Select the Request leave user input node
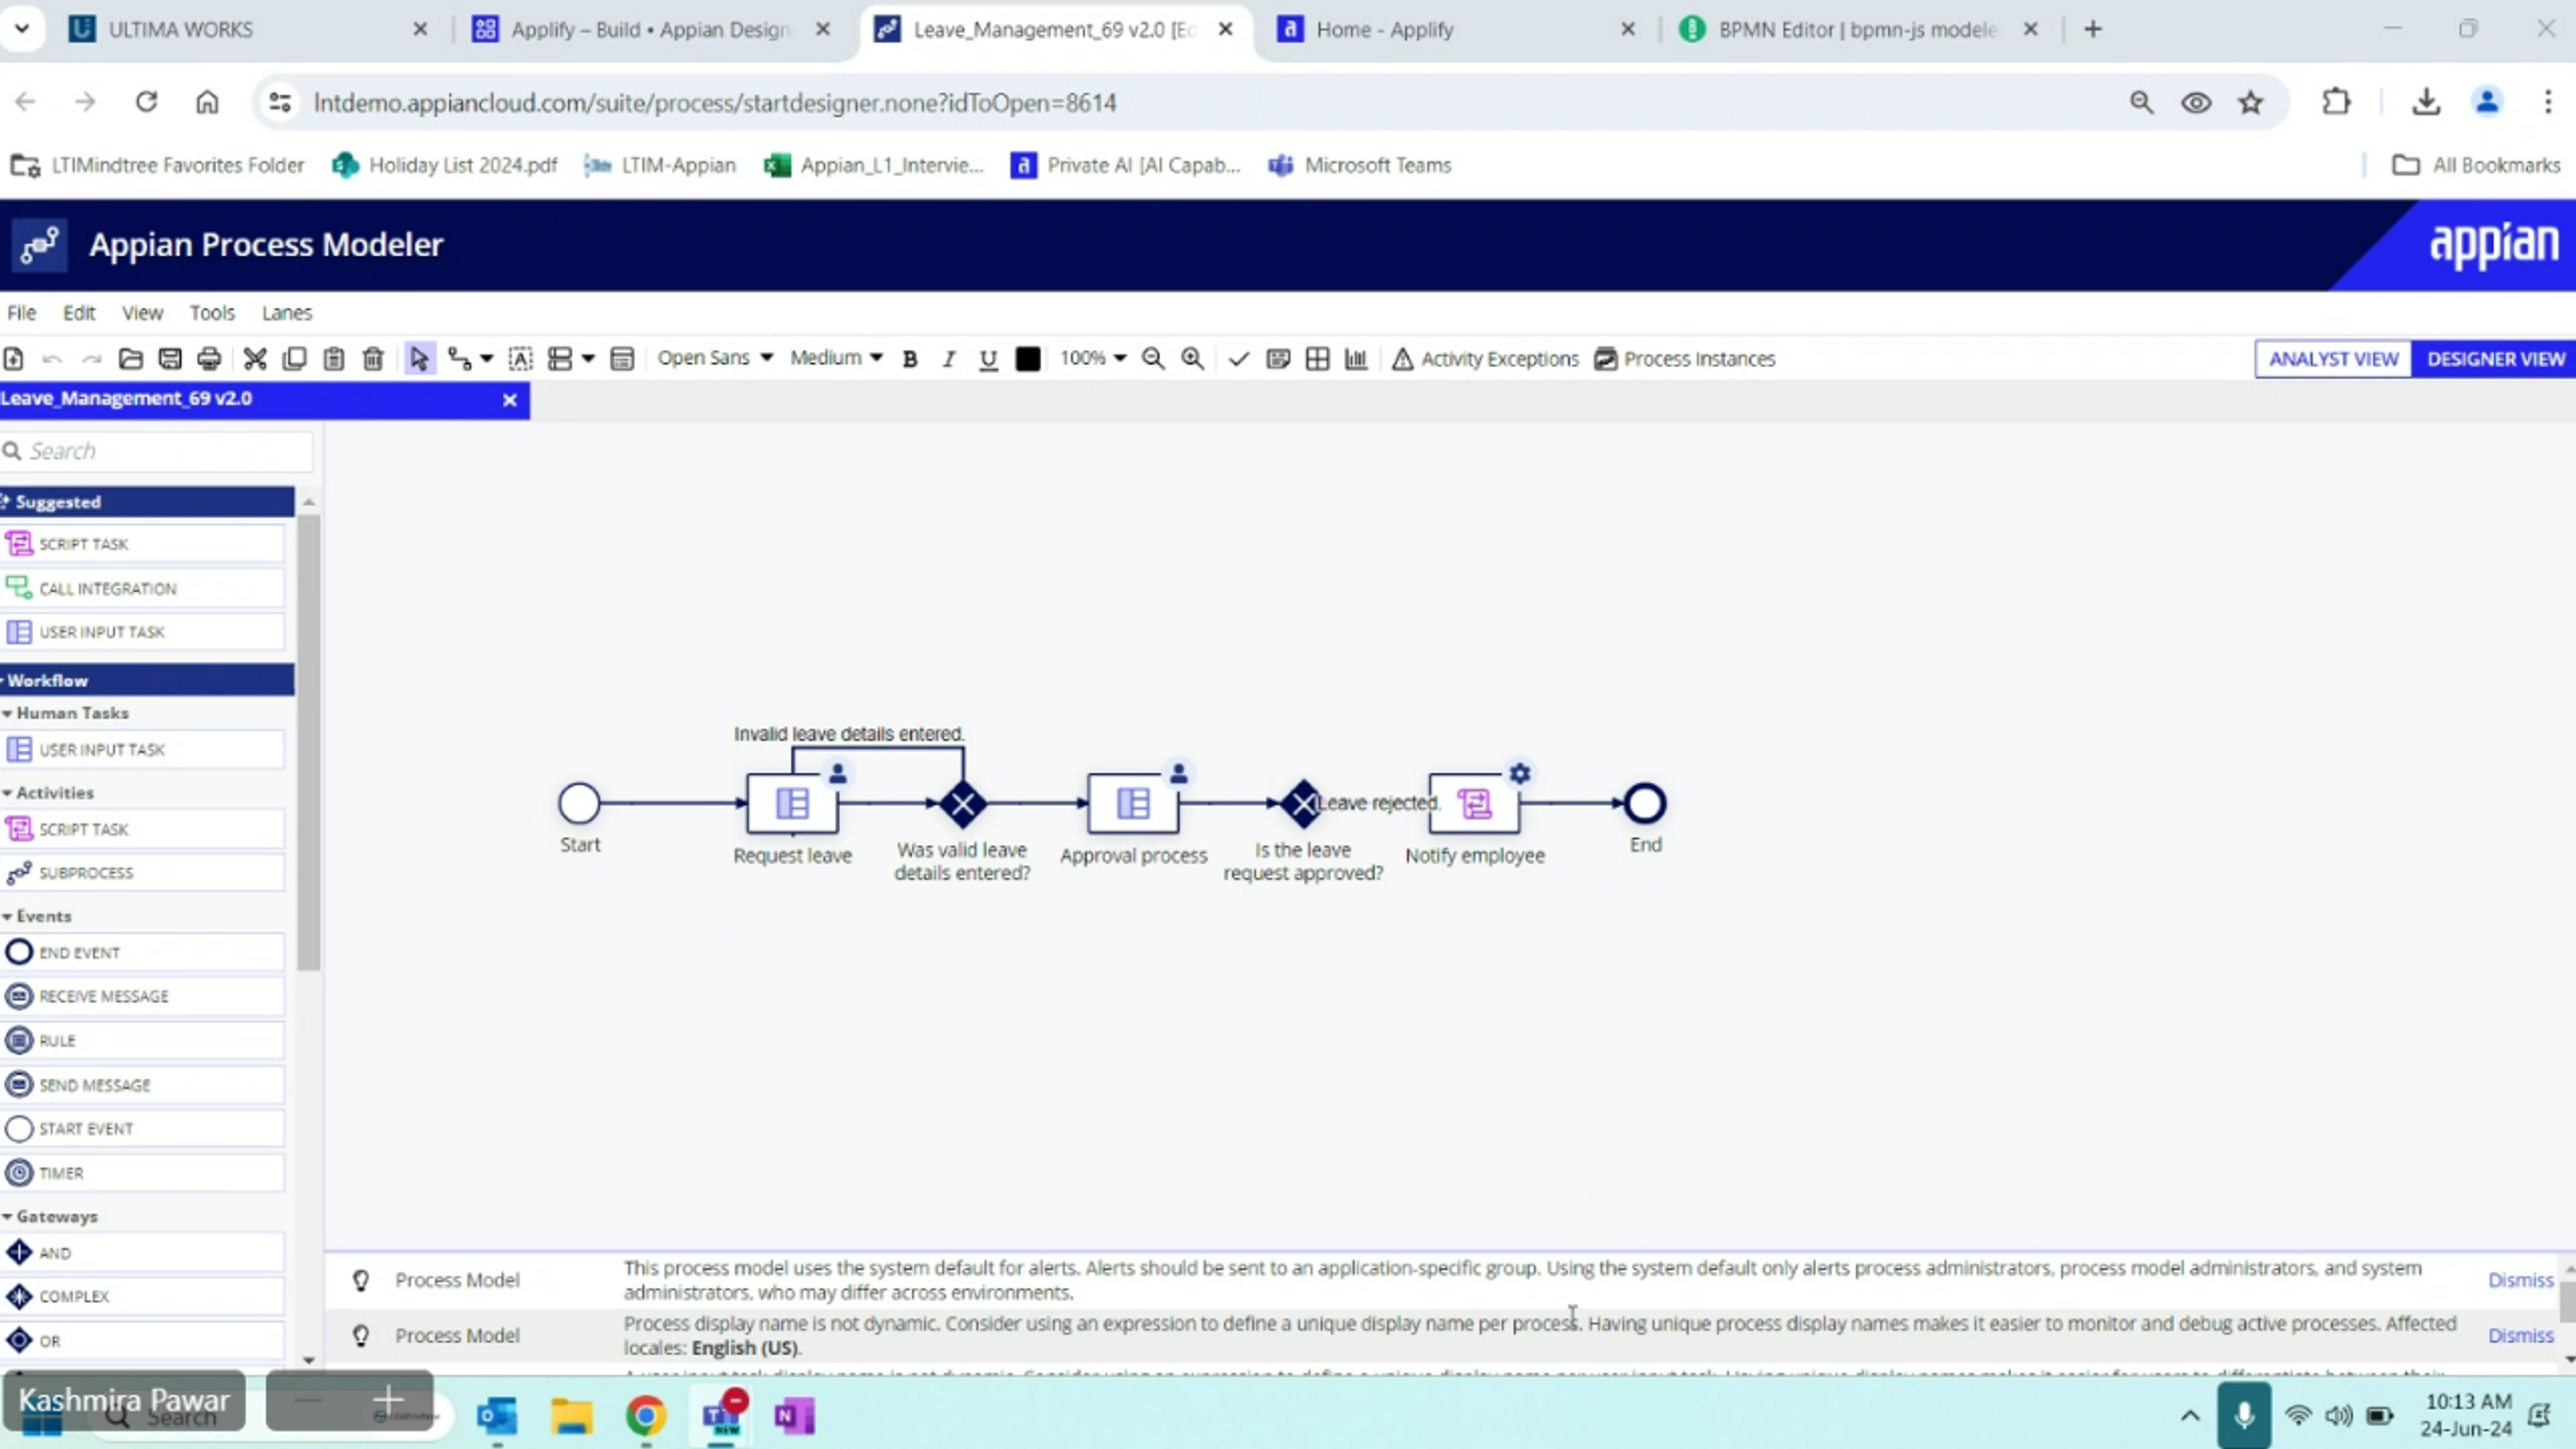The image size is (2576, 1449). click(x=792, y=803)
